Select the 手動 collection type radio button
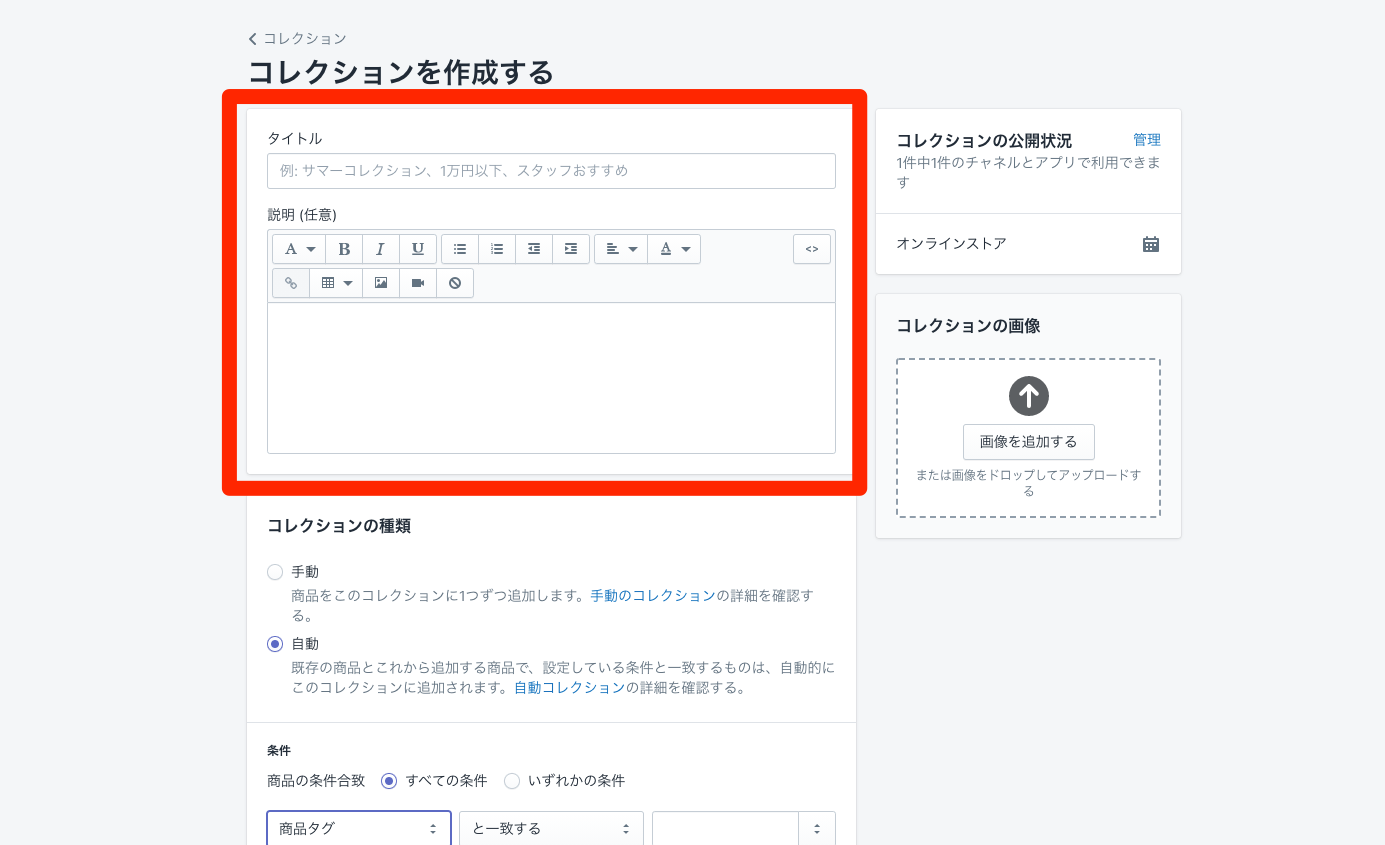This screenshot has height=845, width=1385. 275,571
